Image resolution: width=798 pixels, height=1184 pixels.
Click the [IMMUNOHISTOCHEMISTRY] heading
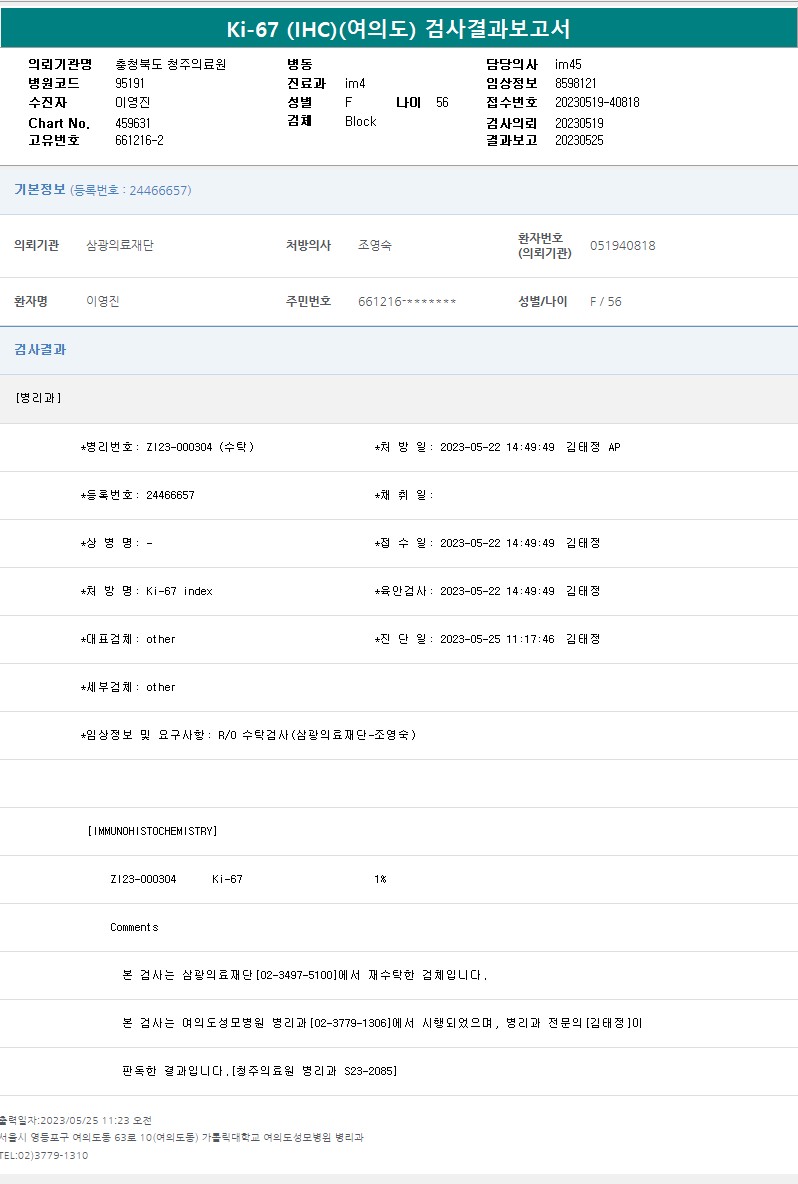tap(152, 831)
